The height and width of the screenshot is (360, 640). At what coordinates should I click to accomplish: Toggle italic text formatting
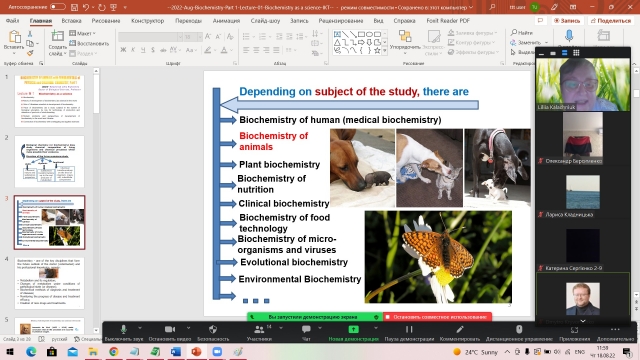pos(133,50)
